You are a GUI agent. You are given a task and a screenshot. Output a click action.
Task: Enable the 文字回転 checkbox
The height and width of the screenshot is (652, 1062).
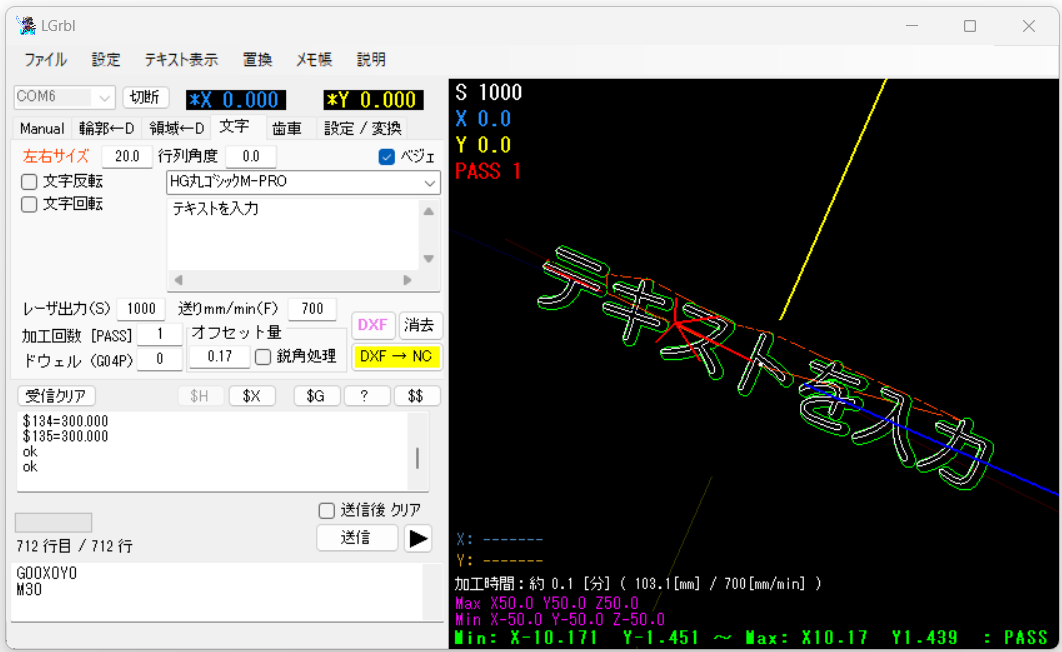tap(29, 204)
